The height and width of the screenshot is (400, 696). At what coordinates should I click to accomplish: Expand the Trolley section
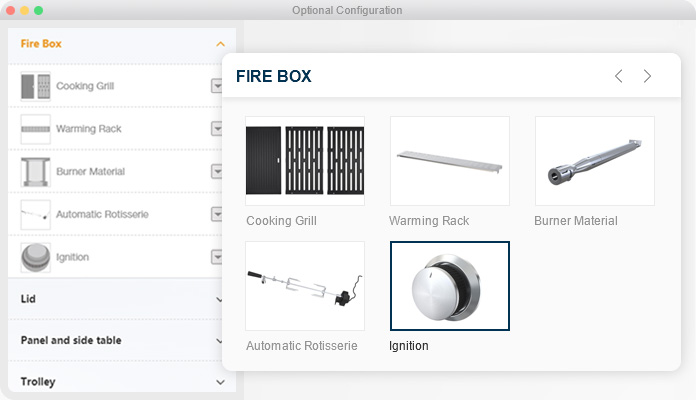pyautogui.click(x=220, y=382)
